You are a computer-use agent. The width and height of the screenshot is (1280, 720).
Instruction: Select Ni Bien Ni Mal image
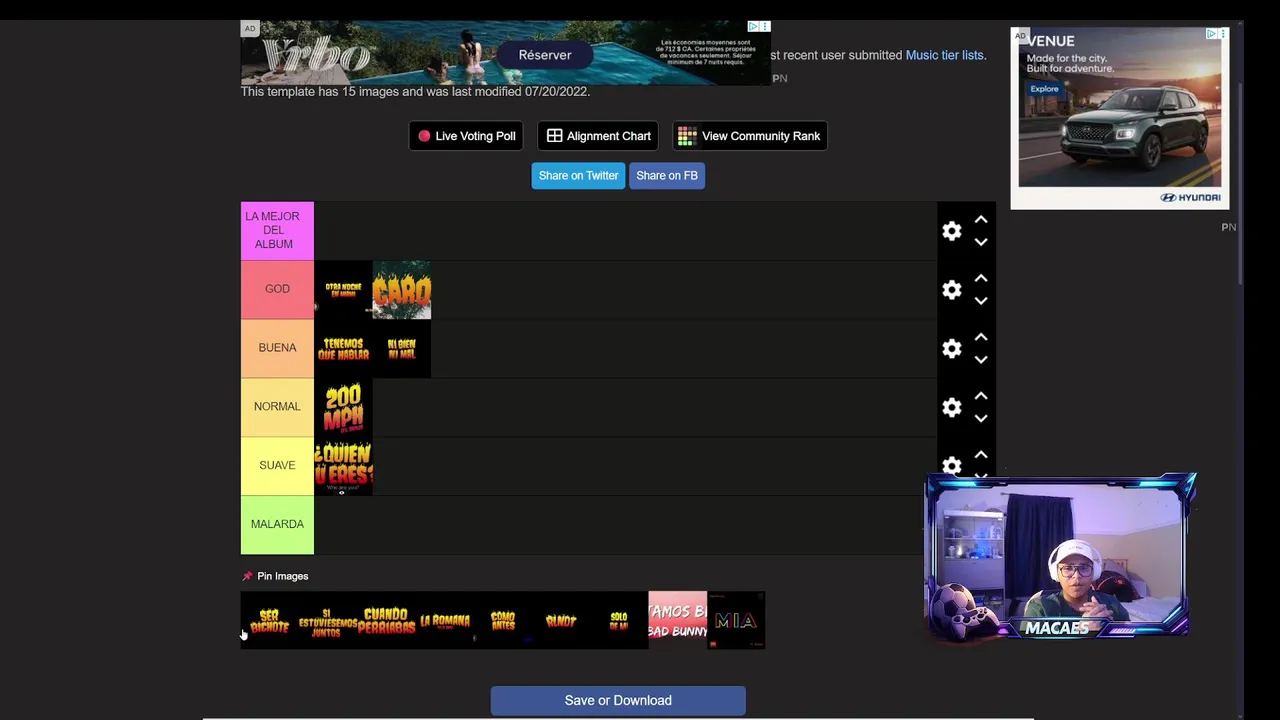tap(401, 349)
